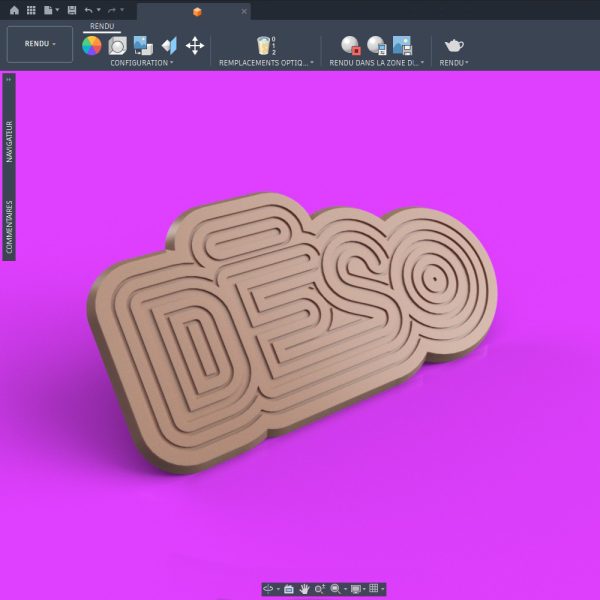Open the zoom options dropdown arrow

tap(346, 589)
